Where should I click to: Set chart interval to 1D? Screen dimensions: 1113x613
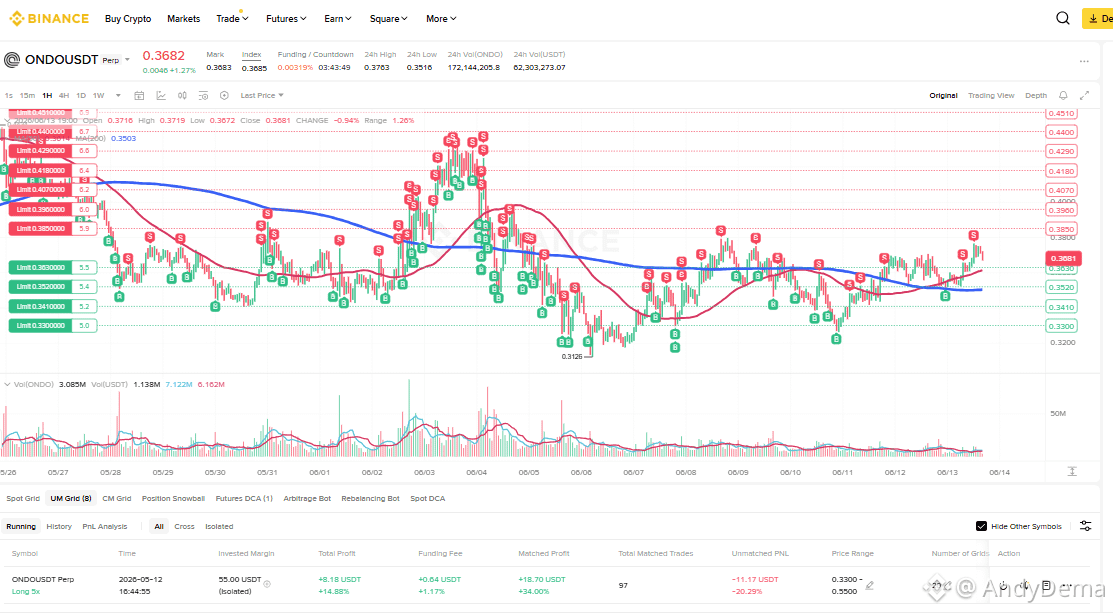pyautogui.click(x=81, y=95)
